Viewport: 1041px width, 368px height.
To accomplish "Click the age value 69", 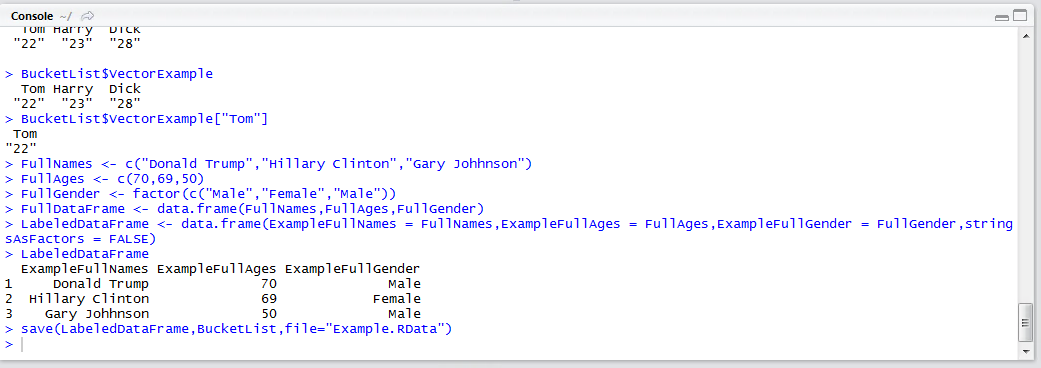I will point(269,299).
